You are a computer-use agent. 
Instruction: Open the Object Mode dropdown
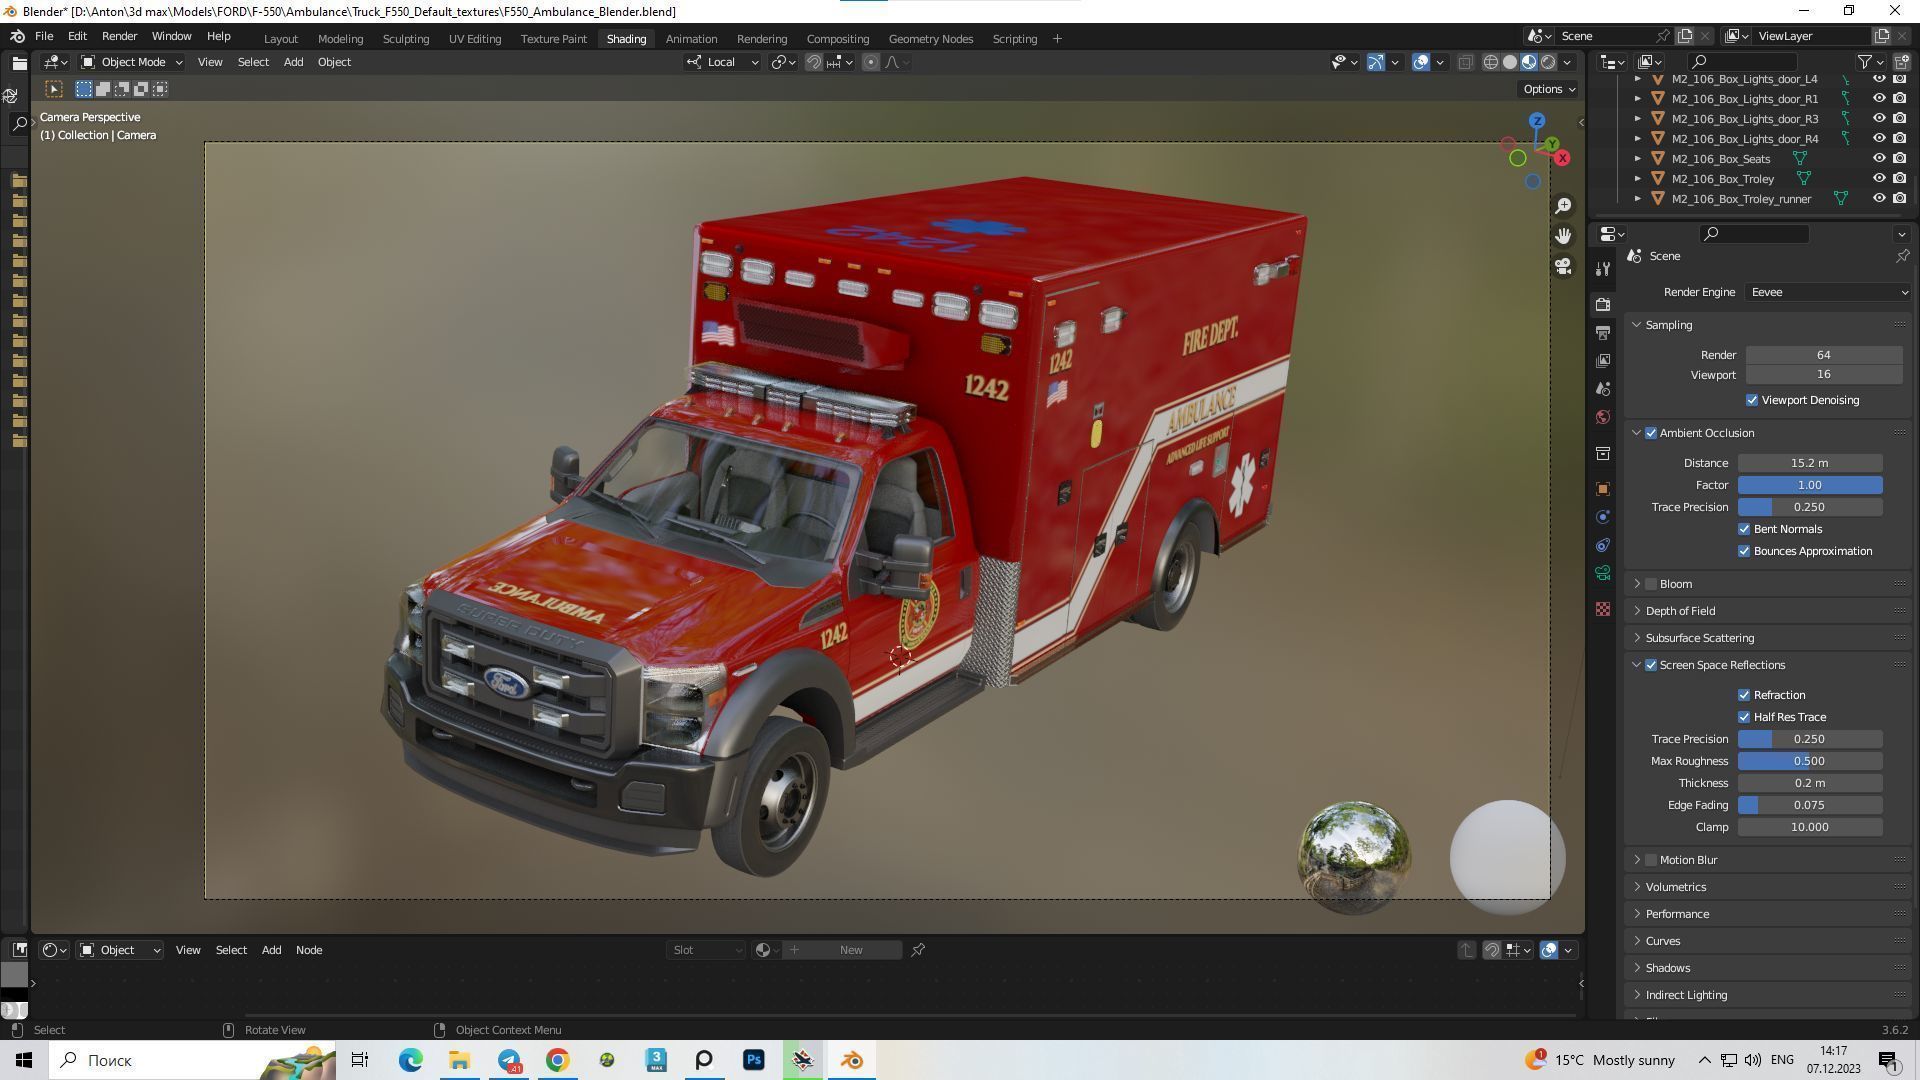click(x=131, y=62)
